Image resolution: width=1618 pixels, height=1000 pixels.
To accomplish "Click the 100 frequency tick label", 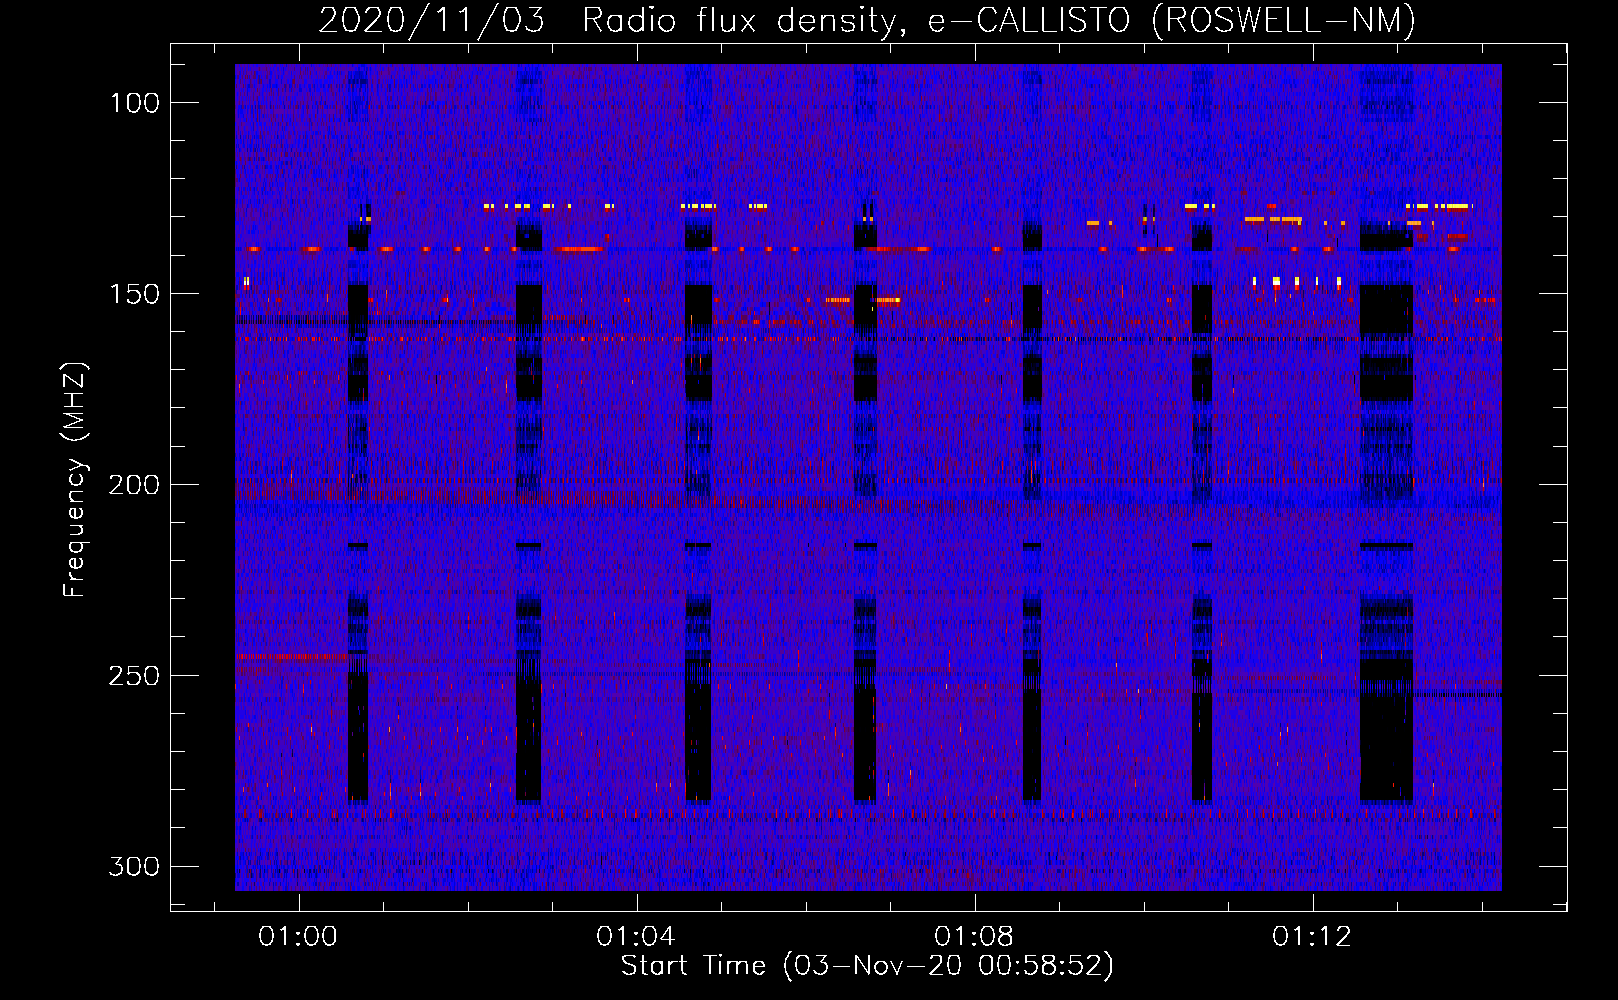I will click(134, 103).
